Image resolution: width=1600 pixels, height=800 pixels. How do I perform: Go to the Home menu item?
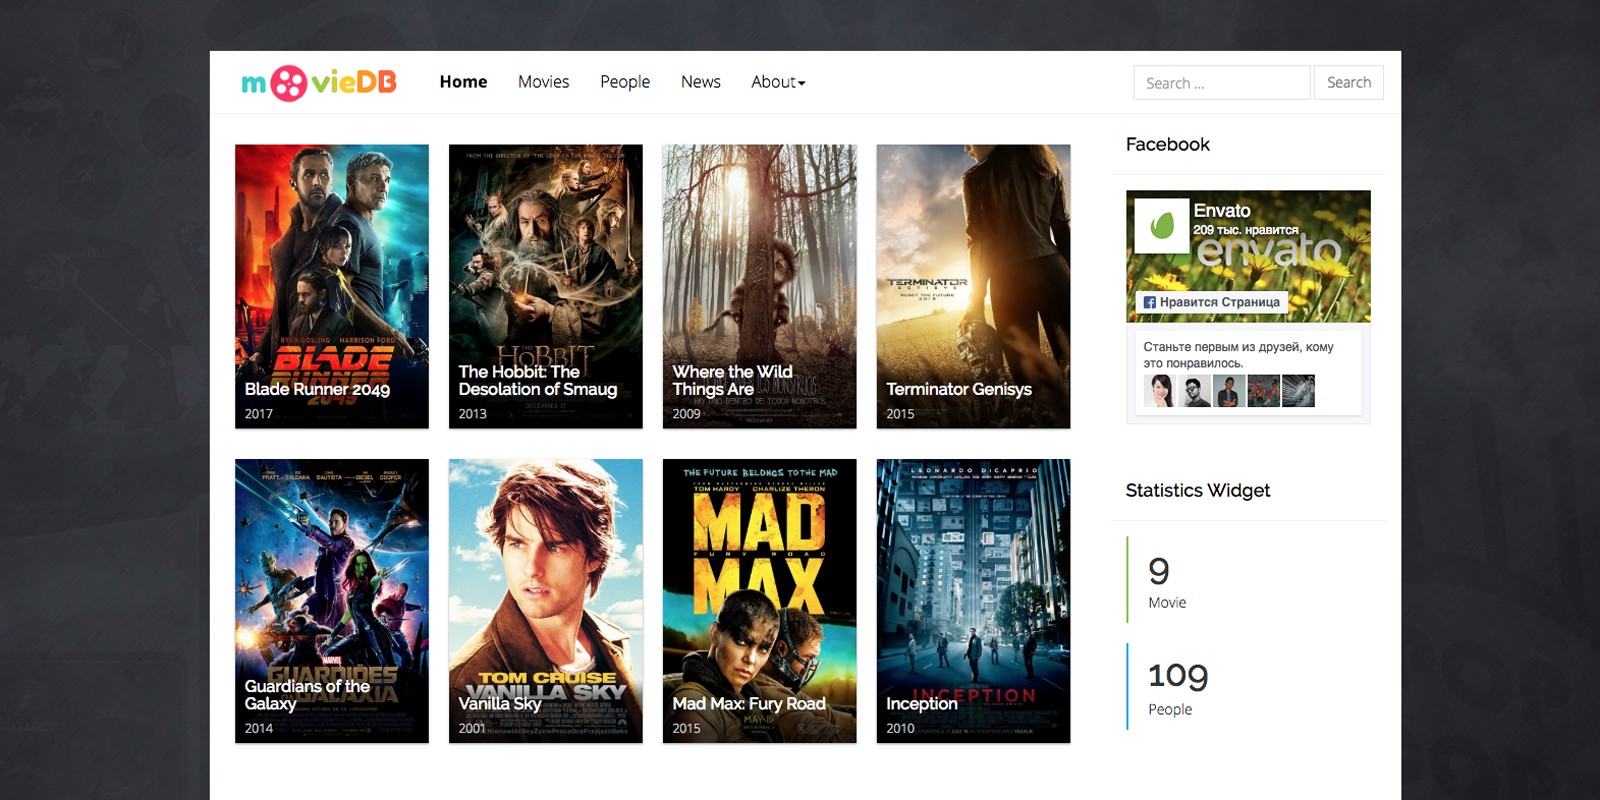click(x=463, y=82)
